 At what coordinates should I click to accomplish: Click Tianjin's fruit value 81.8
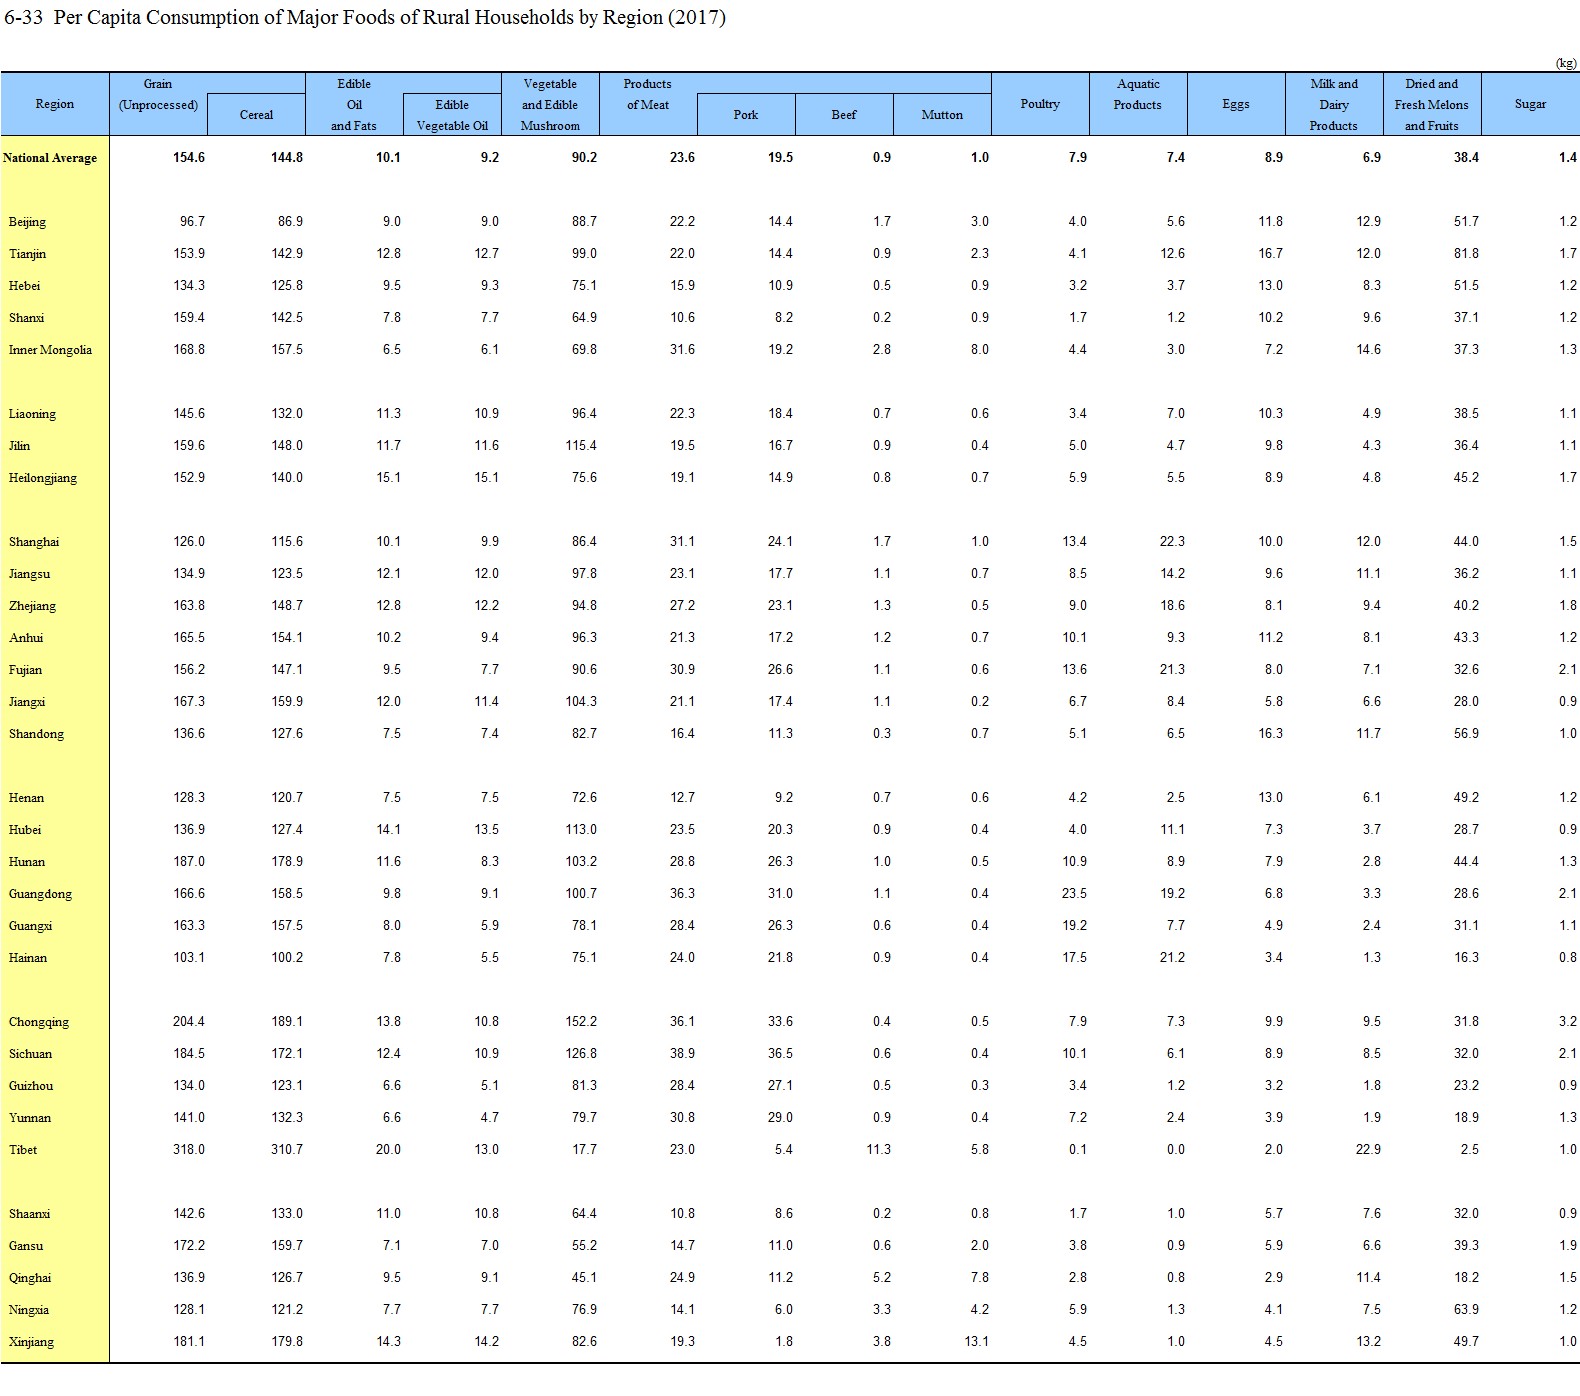(x=1466, y=254)
